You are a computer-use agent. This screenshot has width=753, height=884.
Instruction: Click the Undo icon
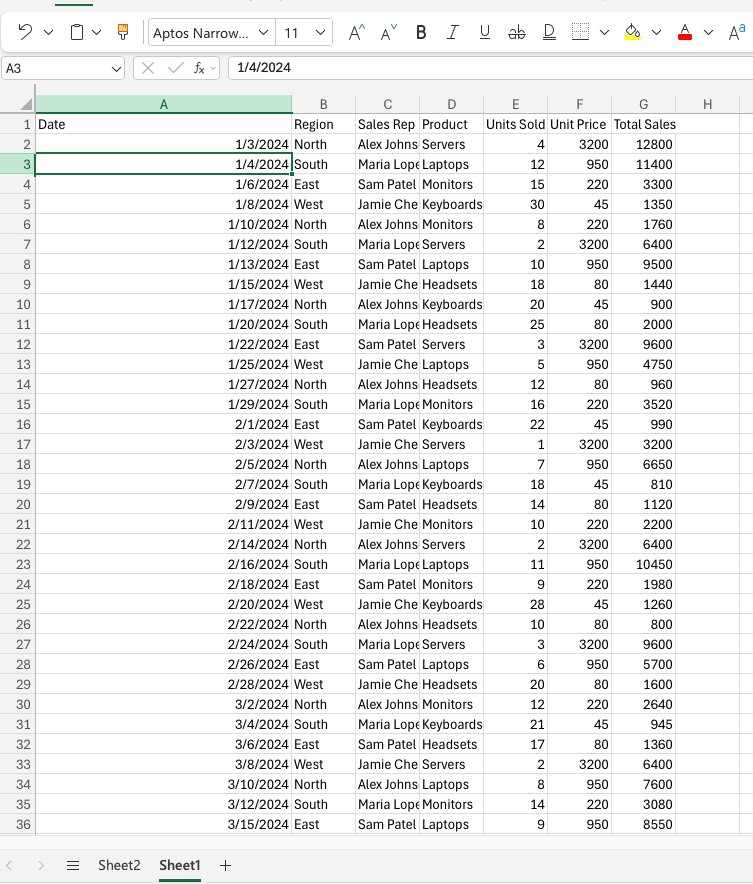coord(25,32)
